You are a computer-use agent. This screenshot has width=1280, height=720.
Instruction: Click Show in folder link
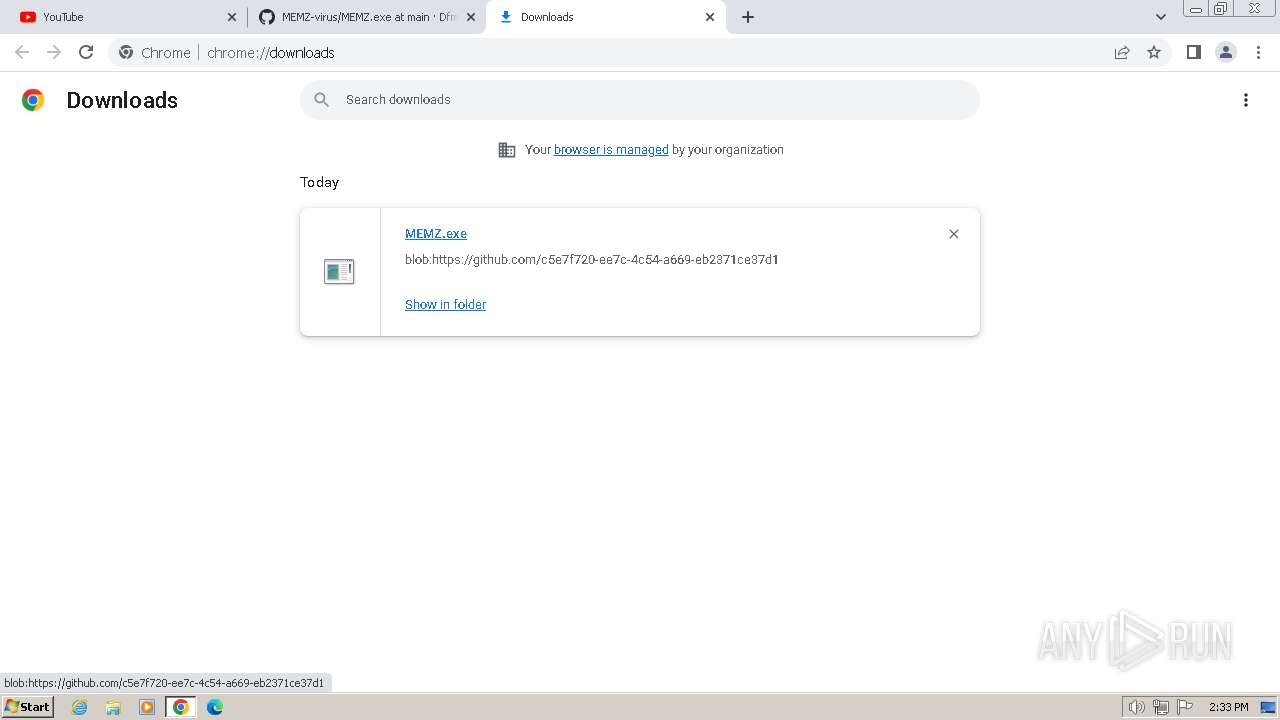pos(445,305)
